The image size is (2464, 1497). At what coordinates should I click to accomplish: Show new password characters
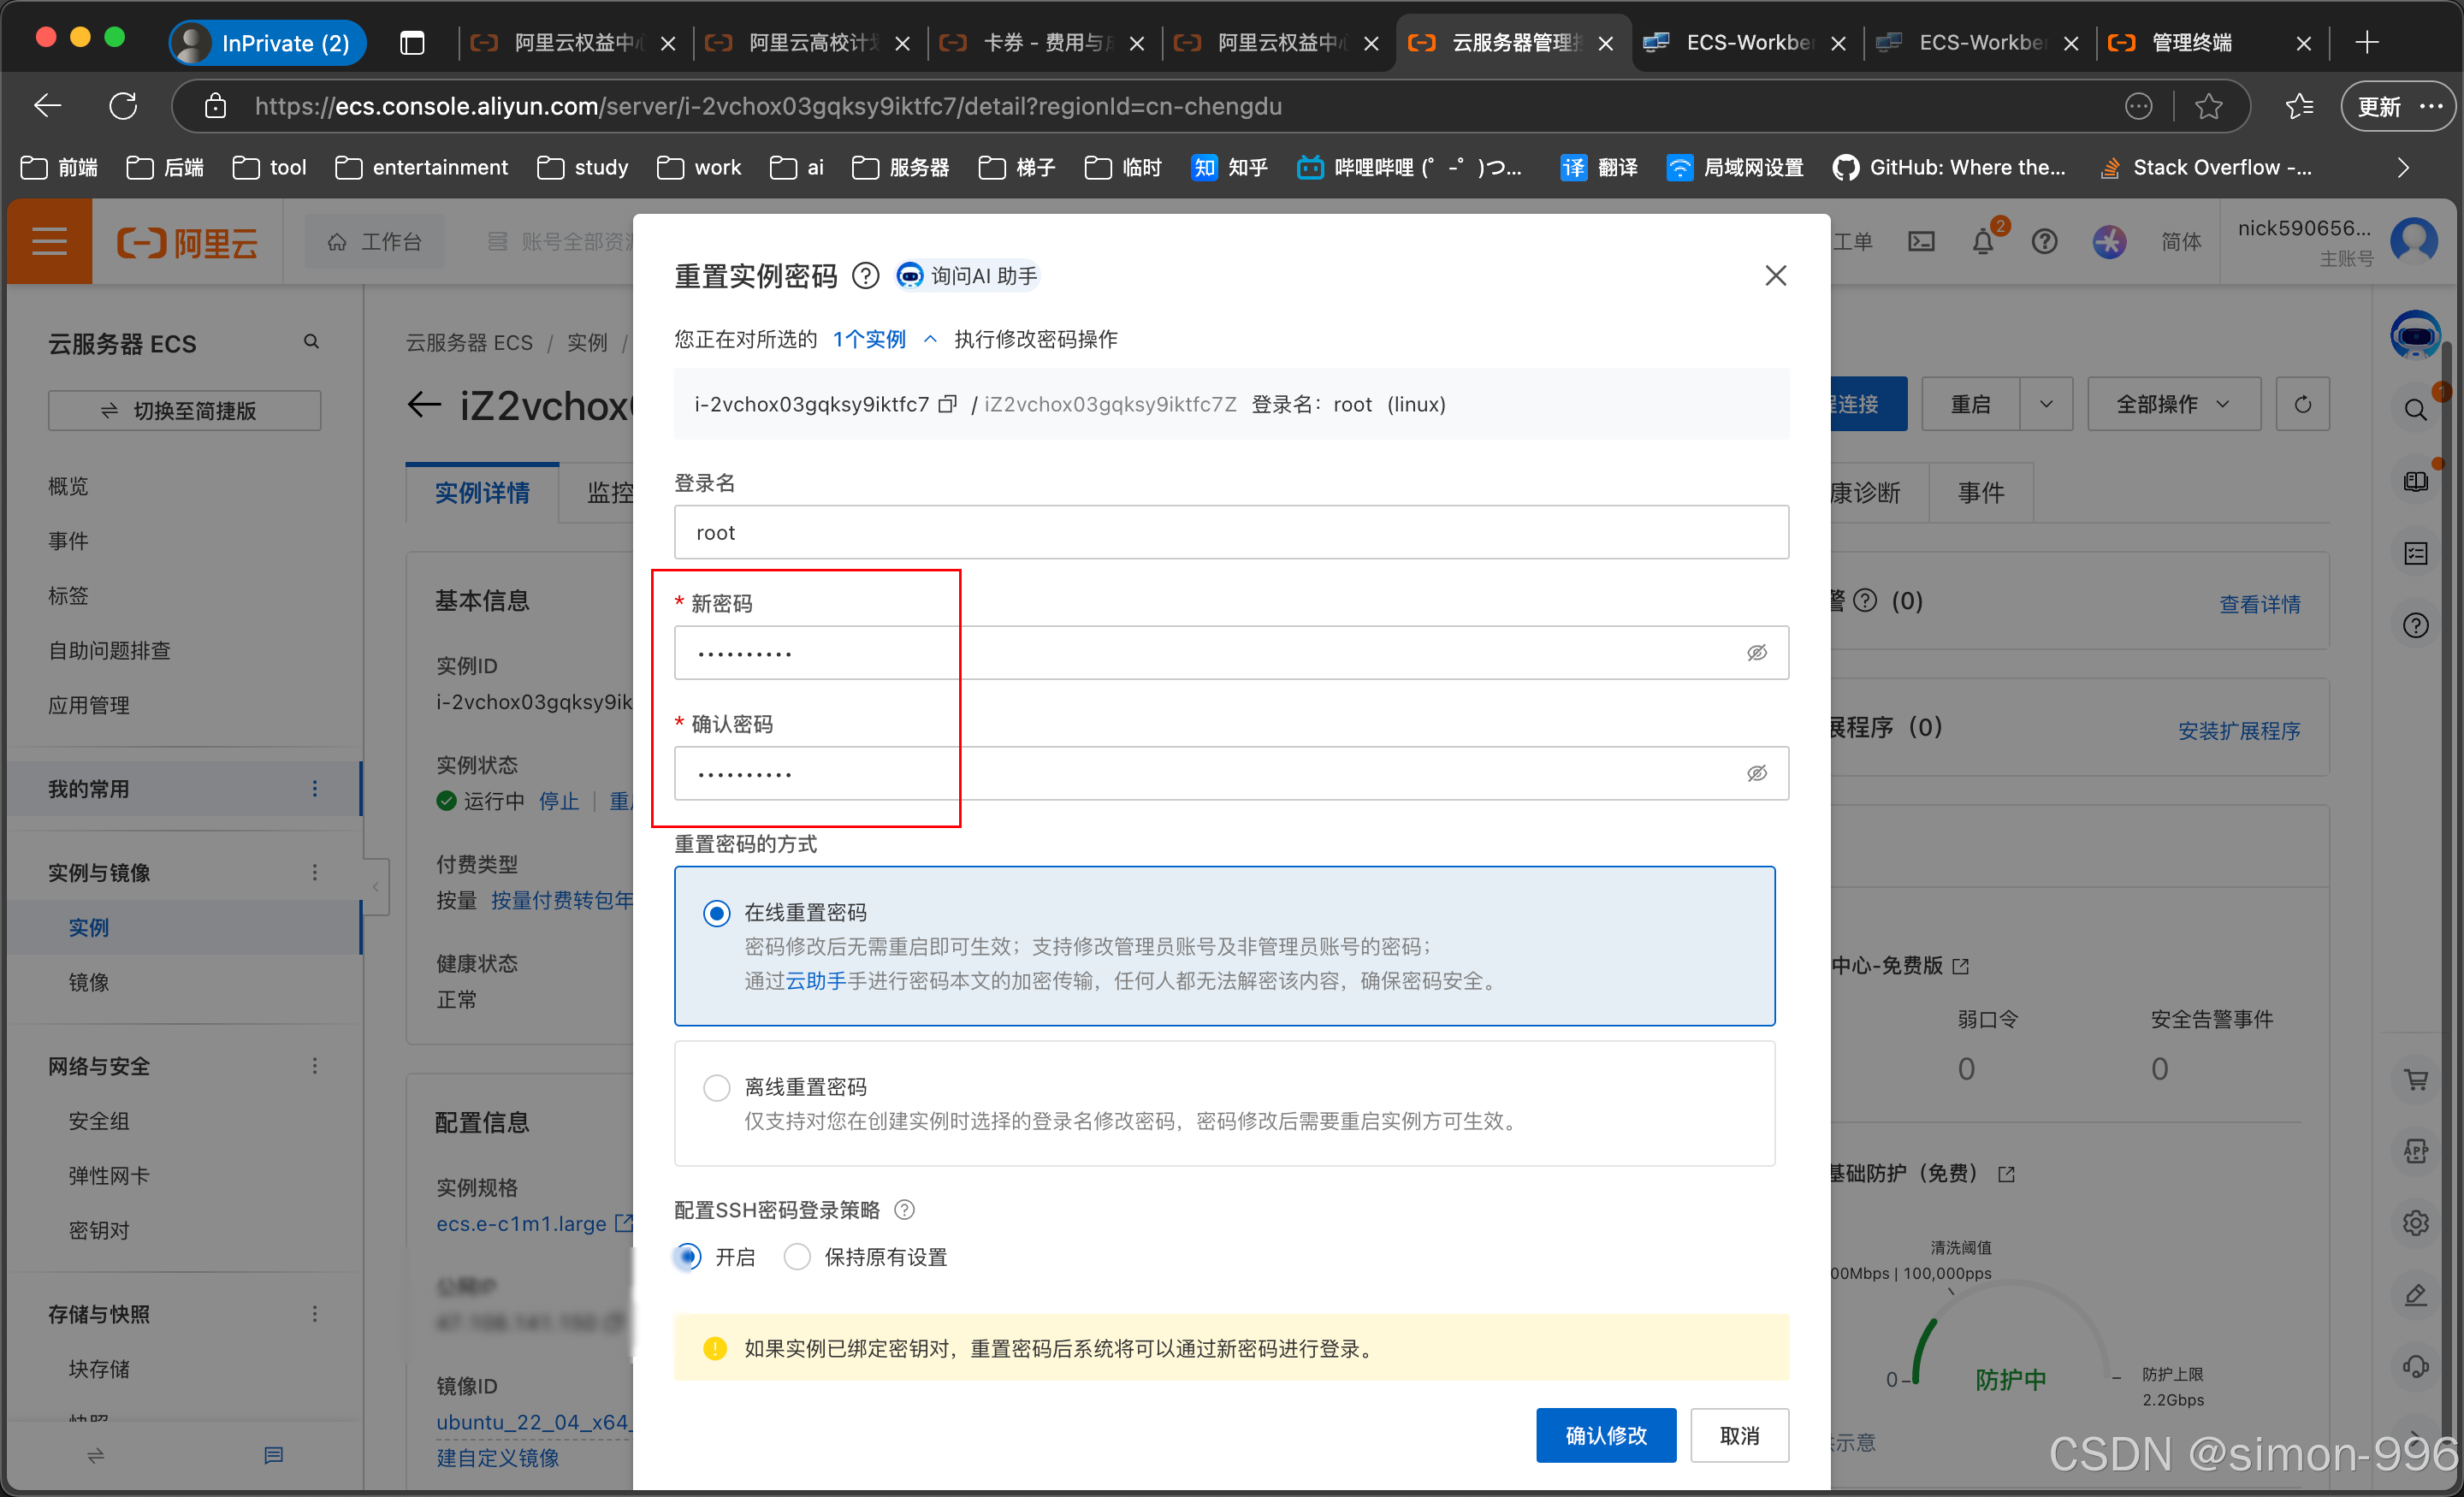tap(1756, 653)
